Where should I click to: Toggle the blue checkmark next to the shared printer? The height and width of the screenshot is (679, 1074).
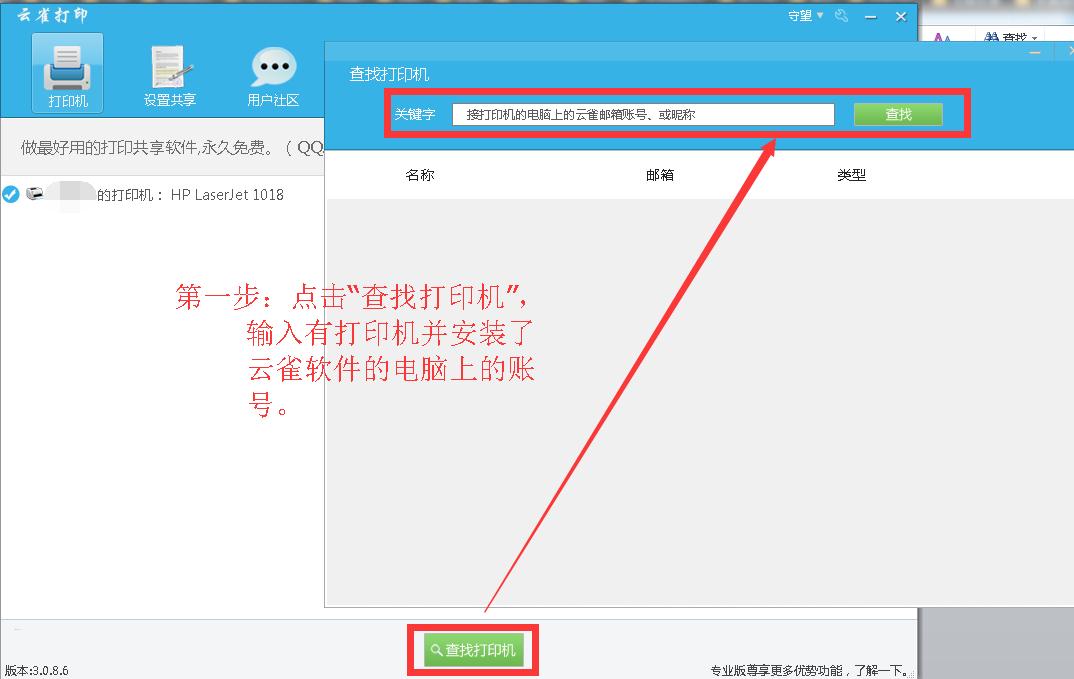pos(11,194)
